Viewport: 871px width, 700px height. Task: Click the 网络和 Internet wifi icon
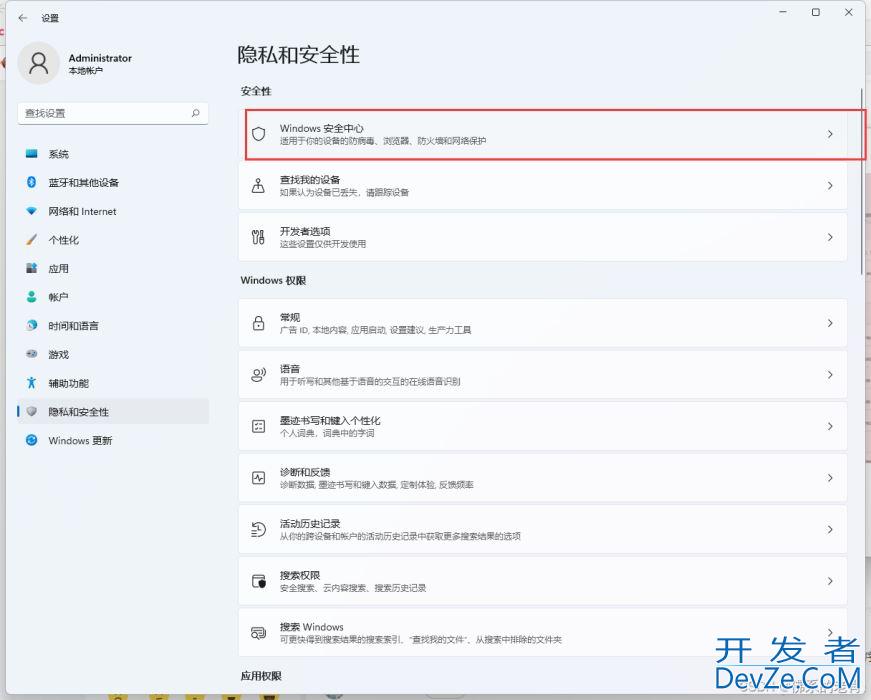point(32,211)
